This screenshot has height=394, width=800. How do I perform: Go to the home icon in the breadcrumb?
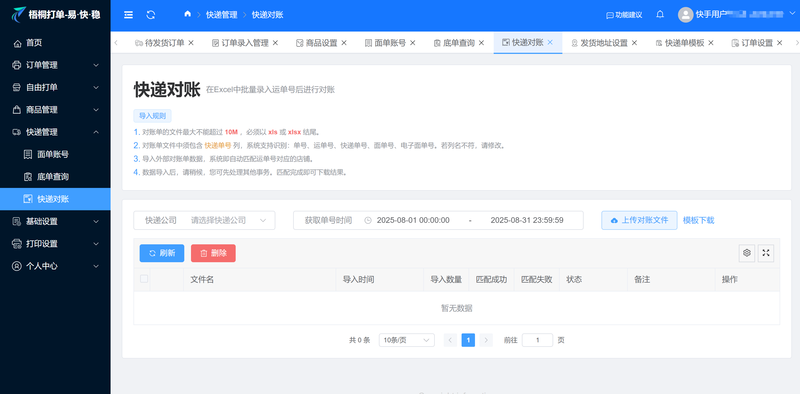coord(187,14)
